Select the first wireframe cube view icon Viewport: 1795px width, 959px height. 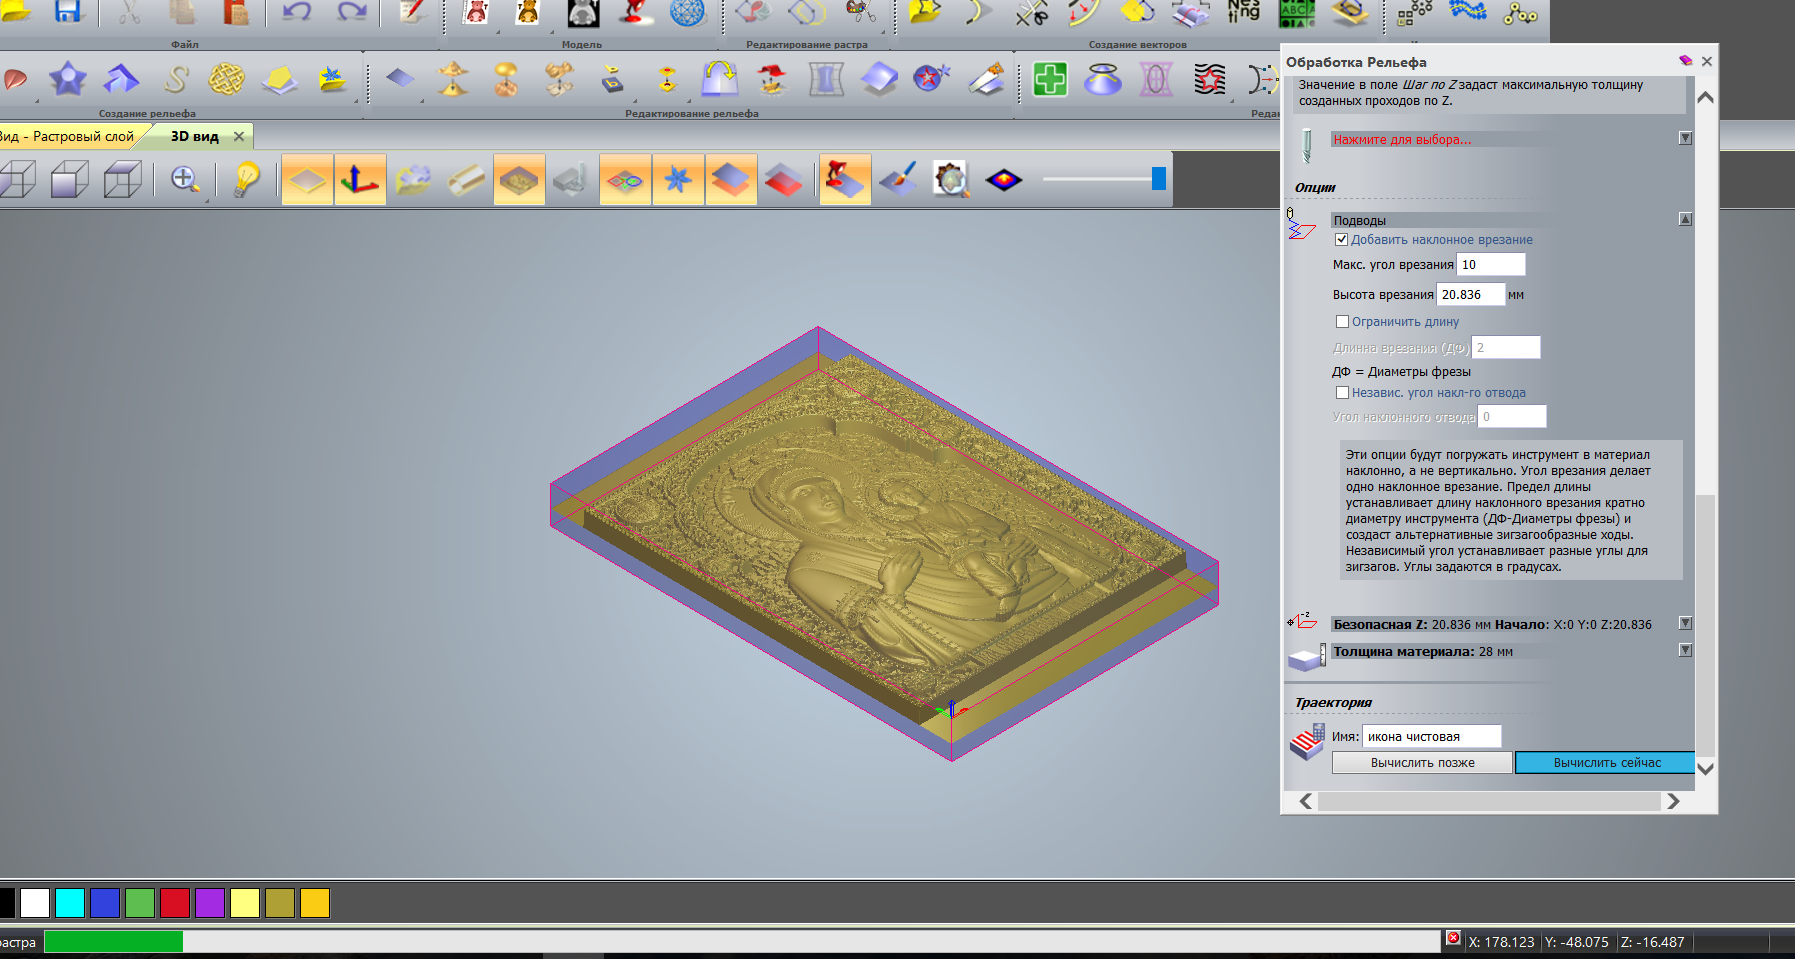click(x=17, y=180)
